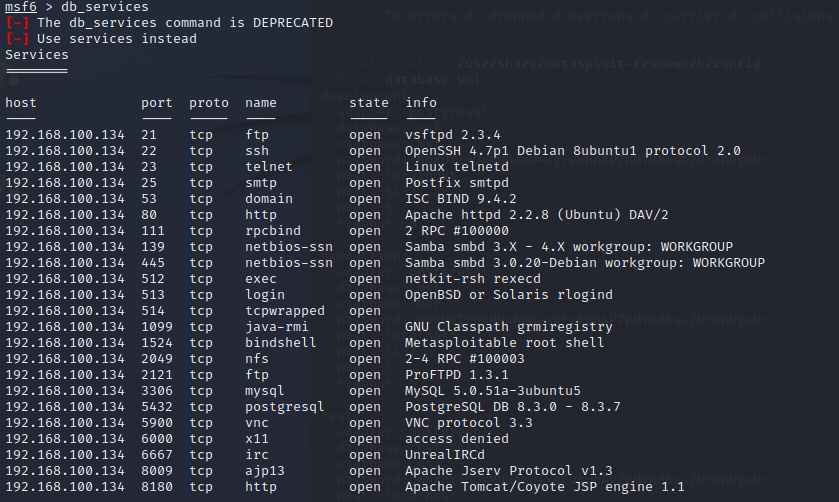Click the proto column header
Screen dimensions: 839x502
[209, 103]
